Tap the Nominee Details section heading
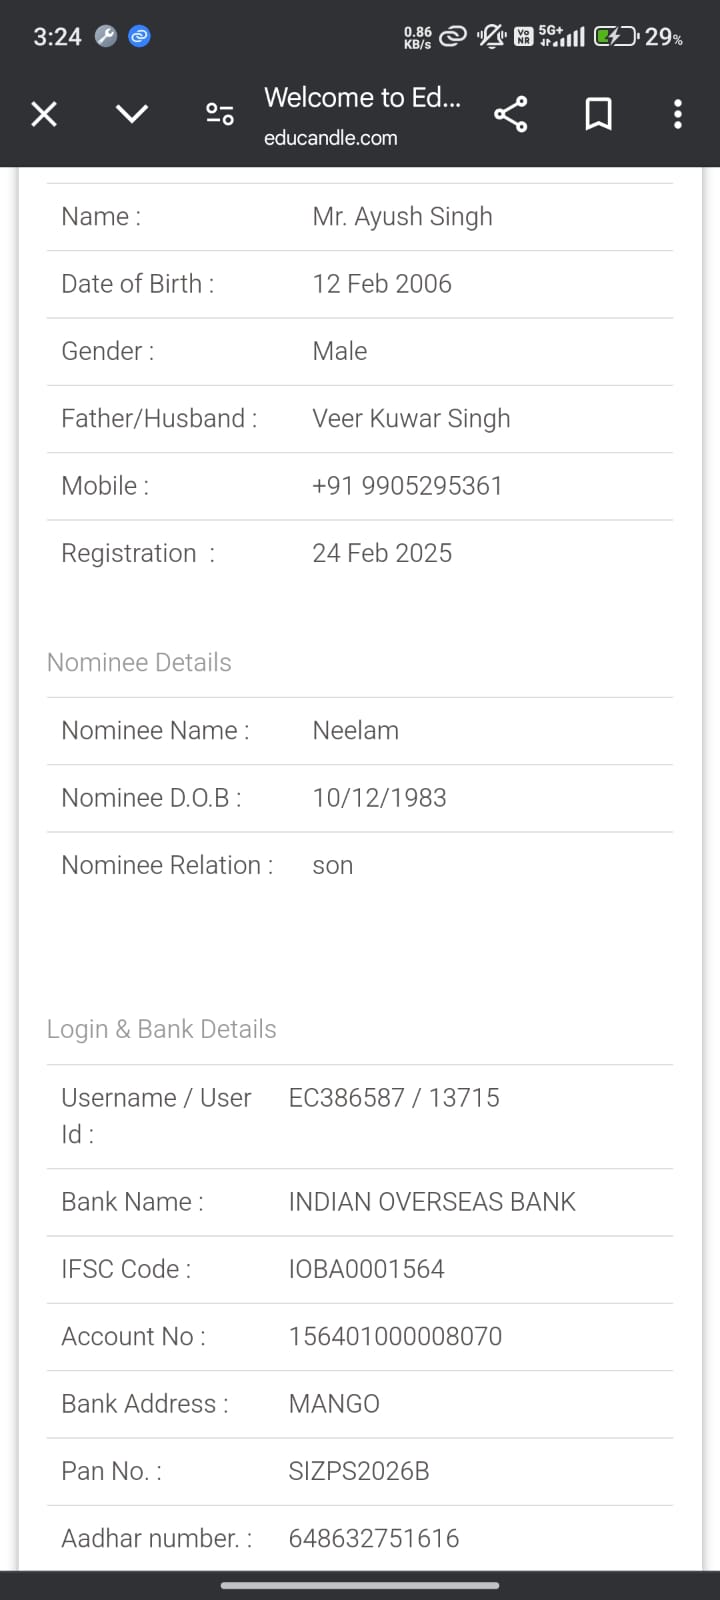This screenshot has width=720, height=1600. [x=139, y=662]
